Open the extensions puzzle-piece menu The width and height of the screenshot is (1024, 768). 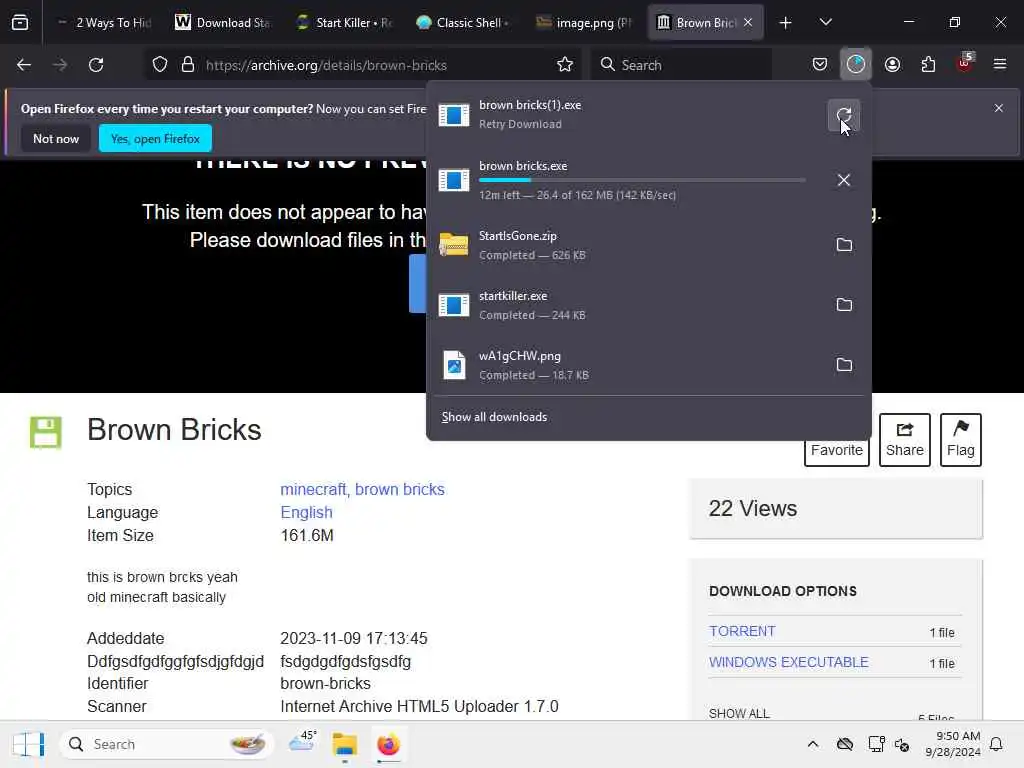[x=928, y=65]
